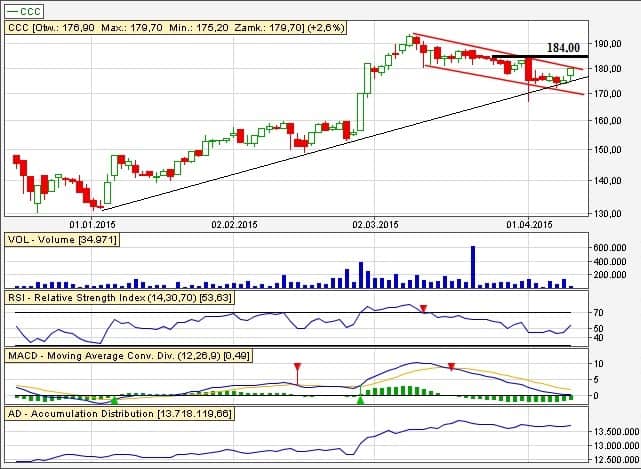Click red triangle near the MACD peak

(452, 367)
